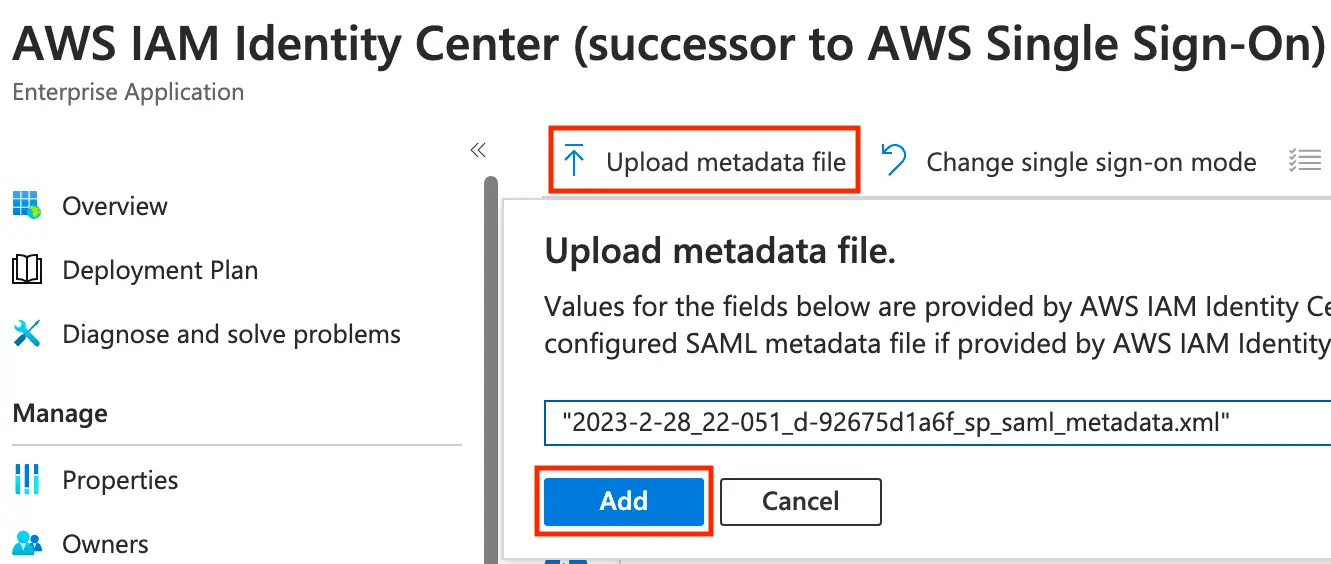This screenshot has height=564, width=1331.
Task: Click the checklist icon at toolbar's right edge
Action: (x=1305, y=161)
